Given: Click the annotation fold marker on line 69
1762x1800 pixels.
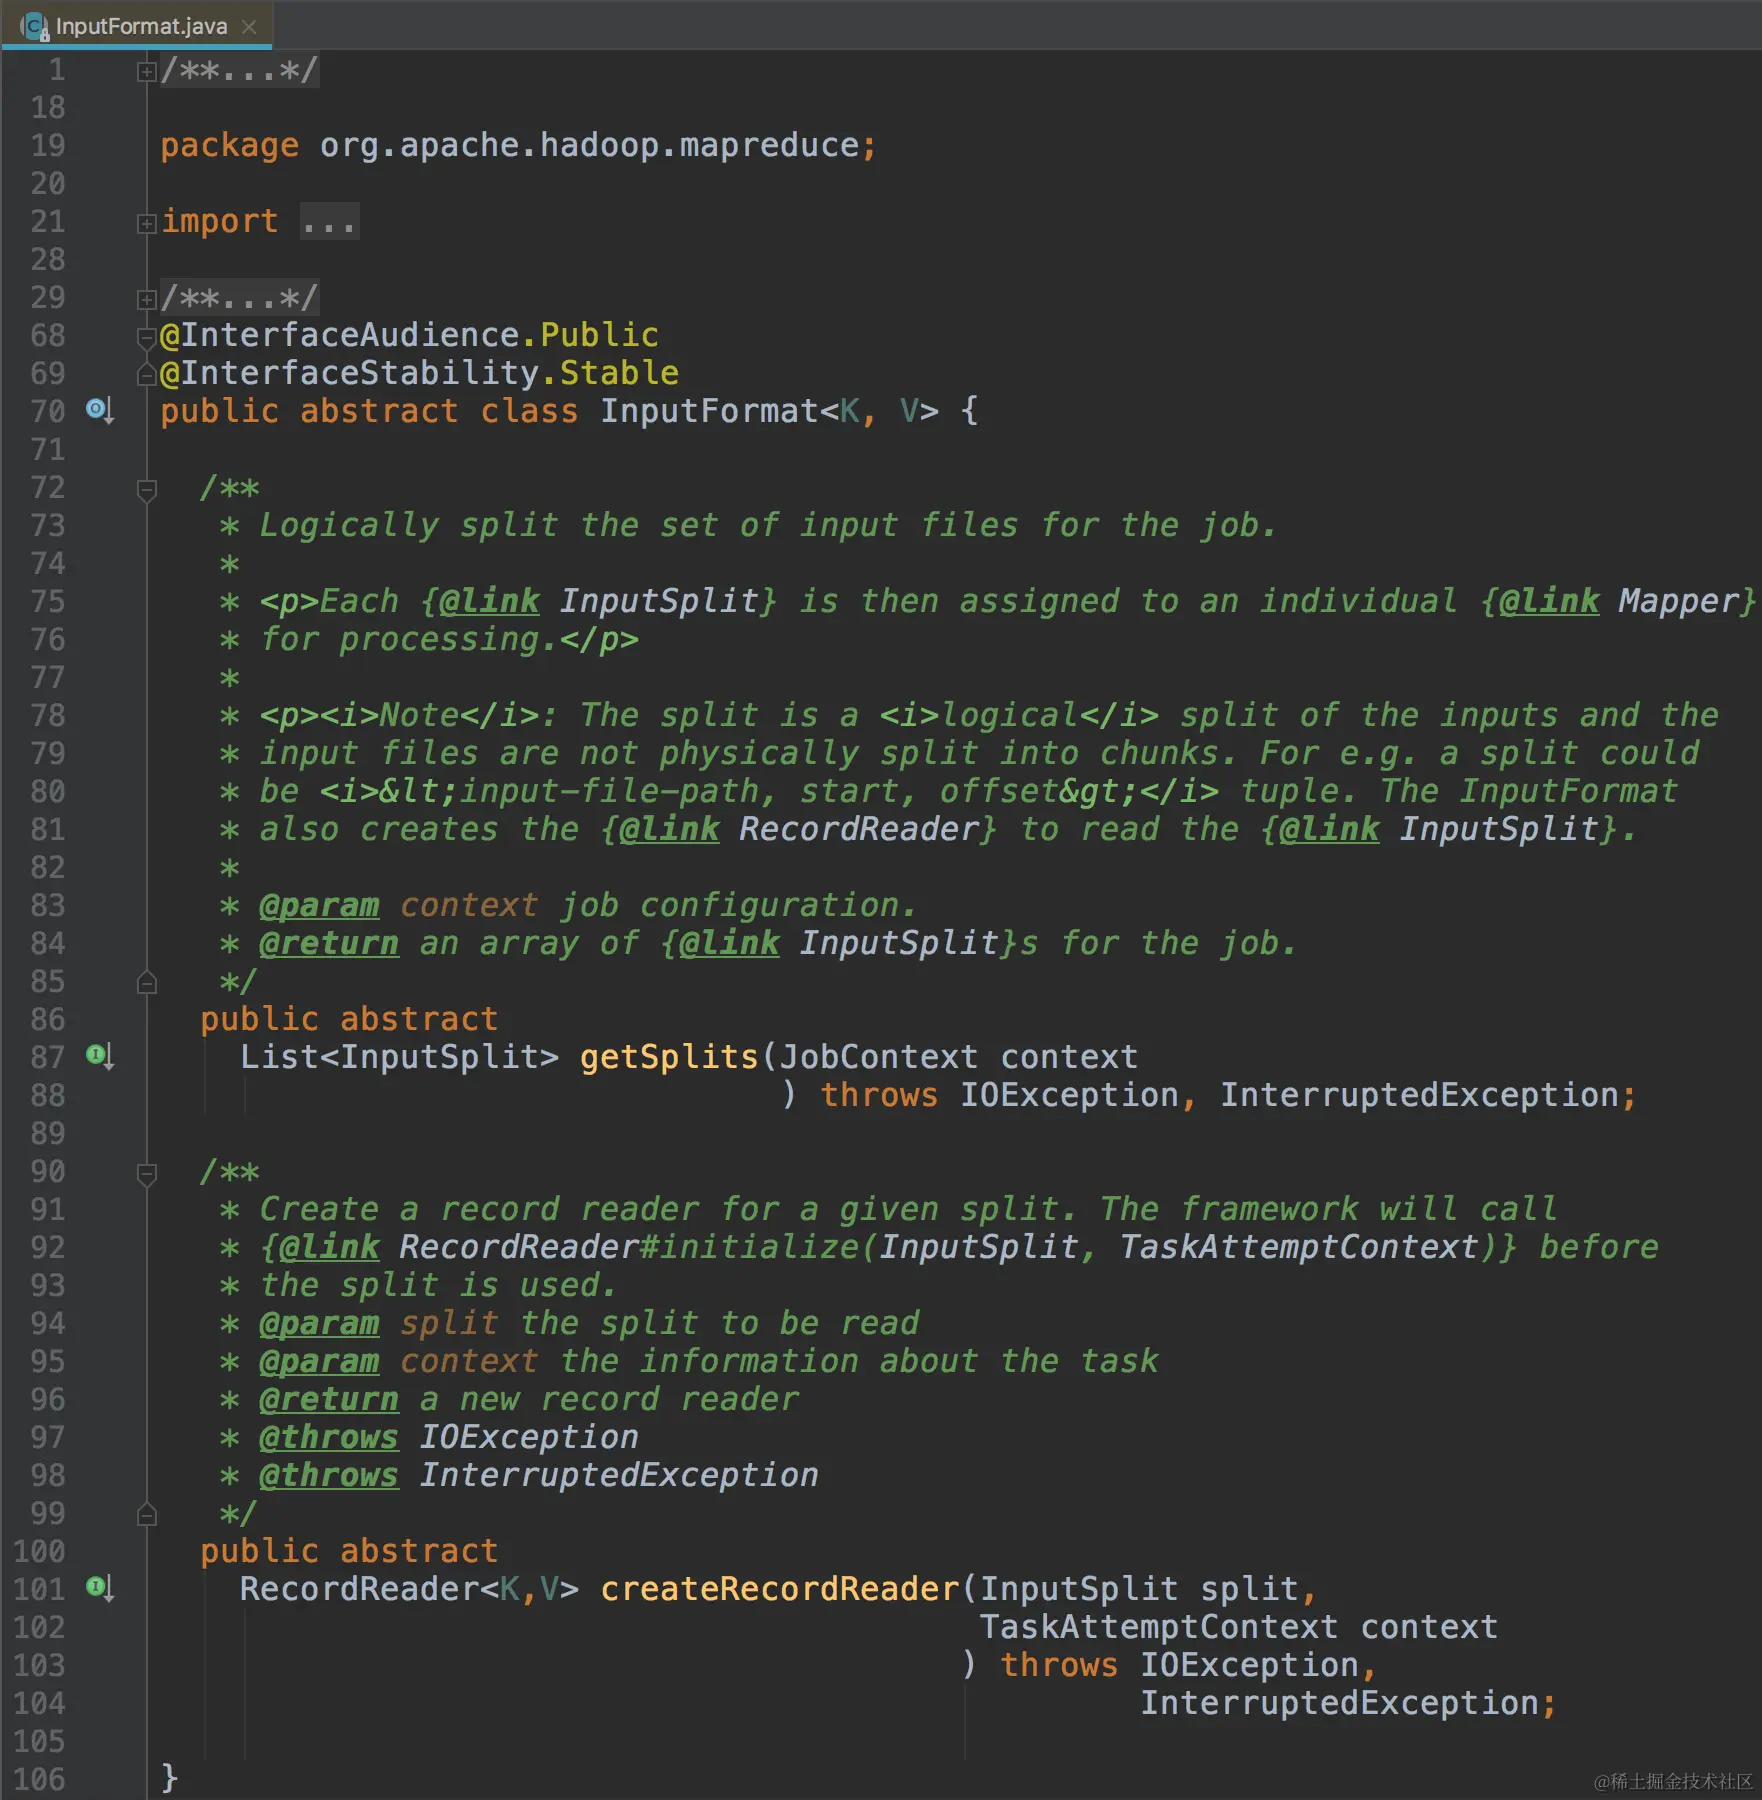Looking at the screenshot, I should coord(146,375).
